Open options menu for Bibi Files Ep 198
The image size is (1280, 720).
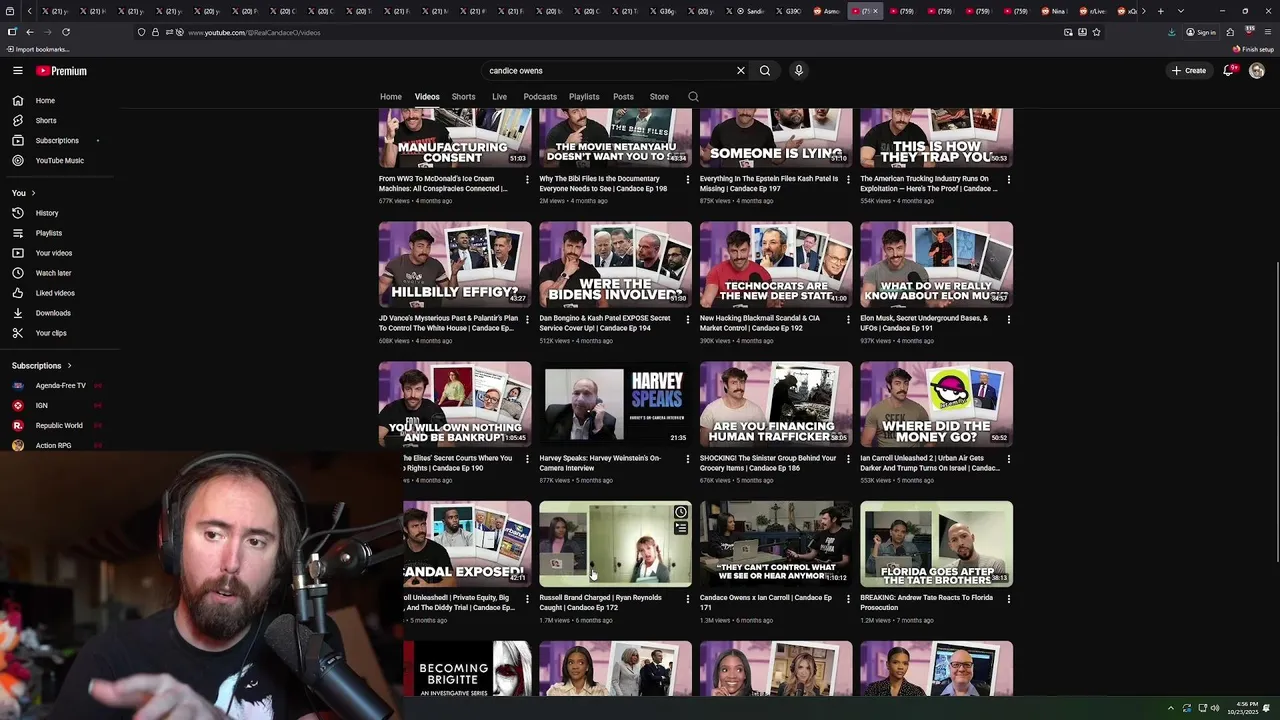pyautogui.click(x=687, y=180)
